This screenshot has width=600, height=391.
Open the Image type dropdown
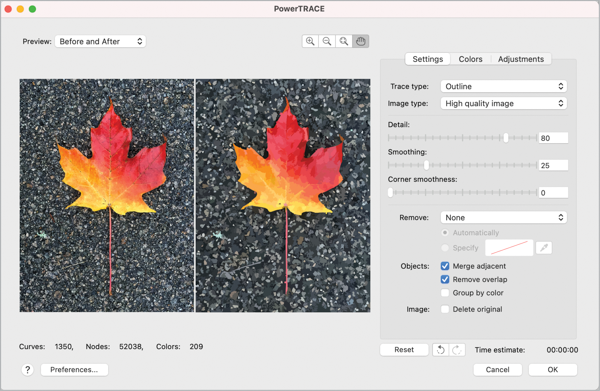(504, 103)
